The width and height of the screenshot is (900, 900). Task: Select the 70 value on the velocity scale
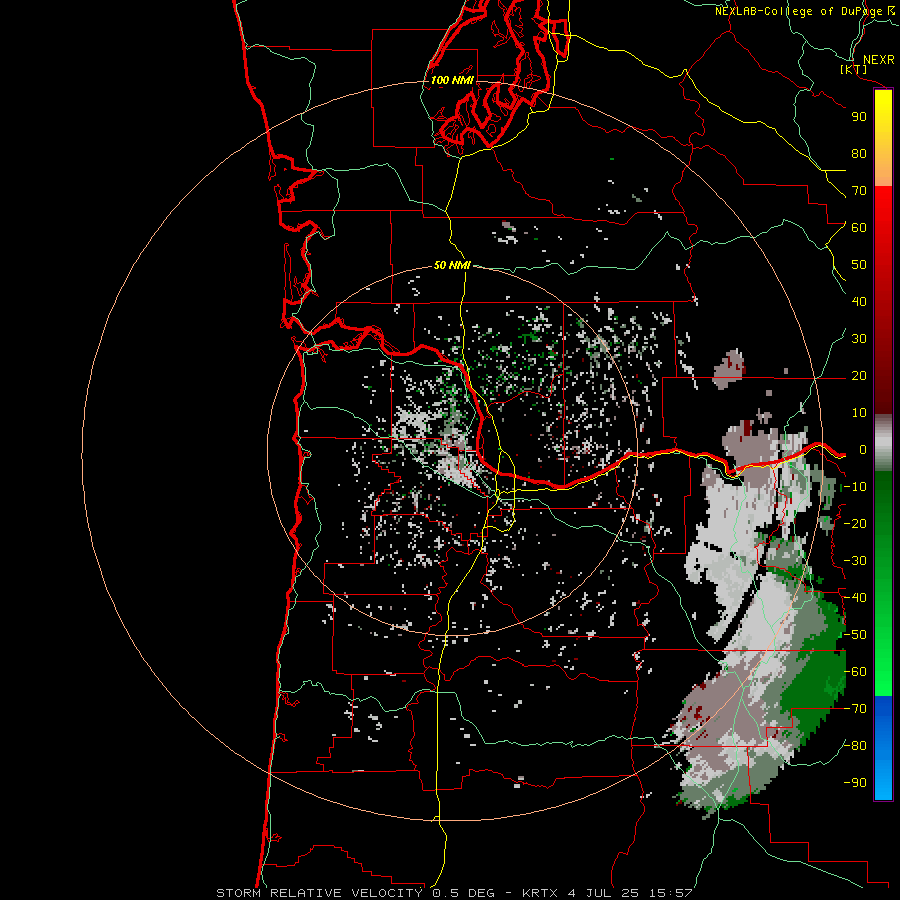point(859,191)
